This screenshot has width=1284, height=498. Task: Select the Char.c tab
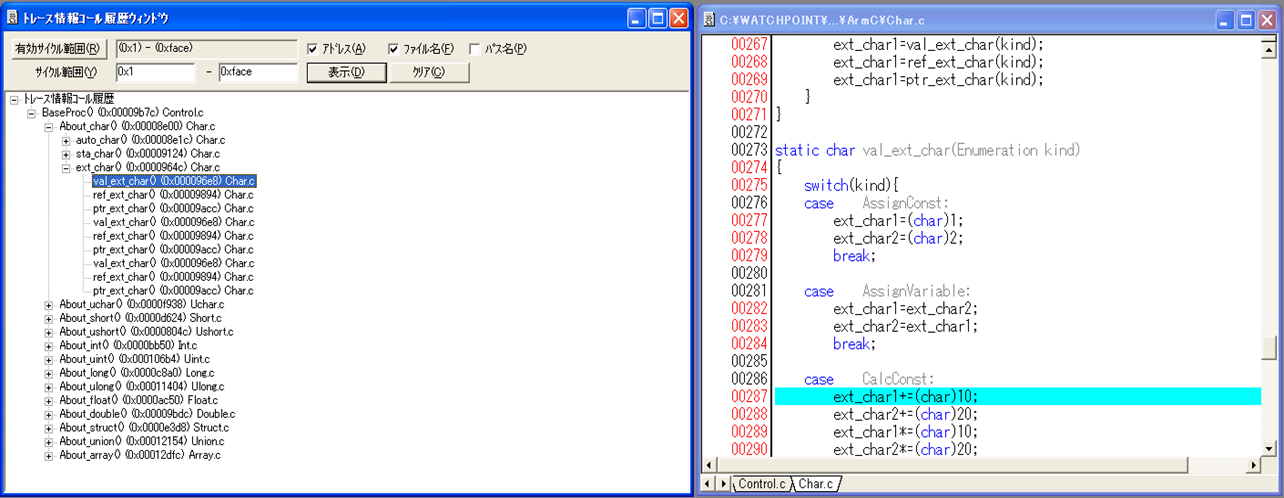click(x=815, y=484)
